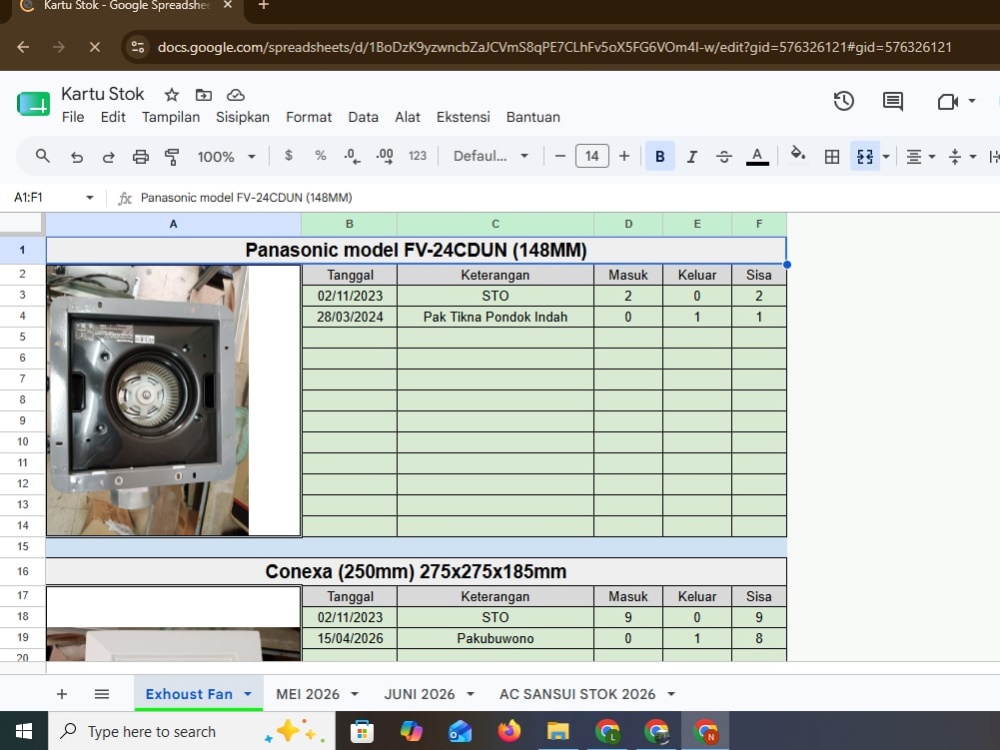
Task: Open the Edit menu
Action: point(113,117)
